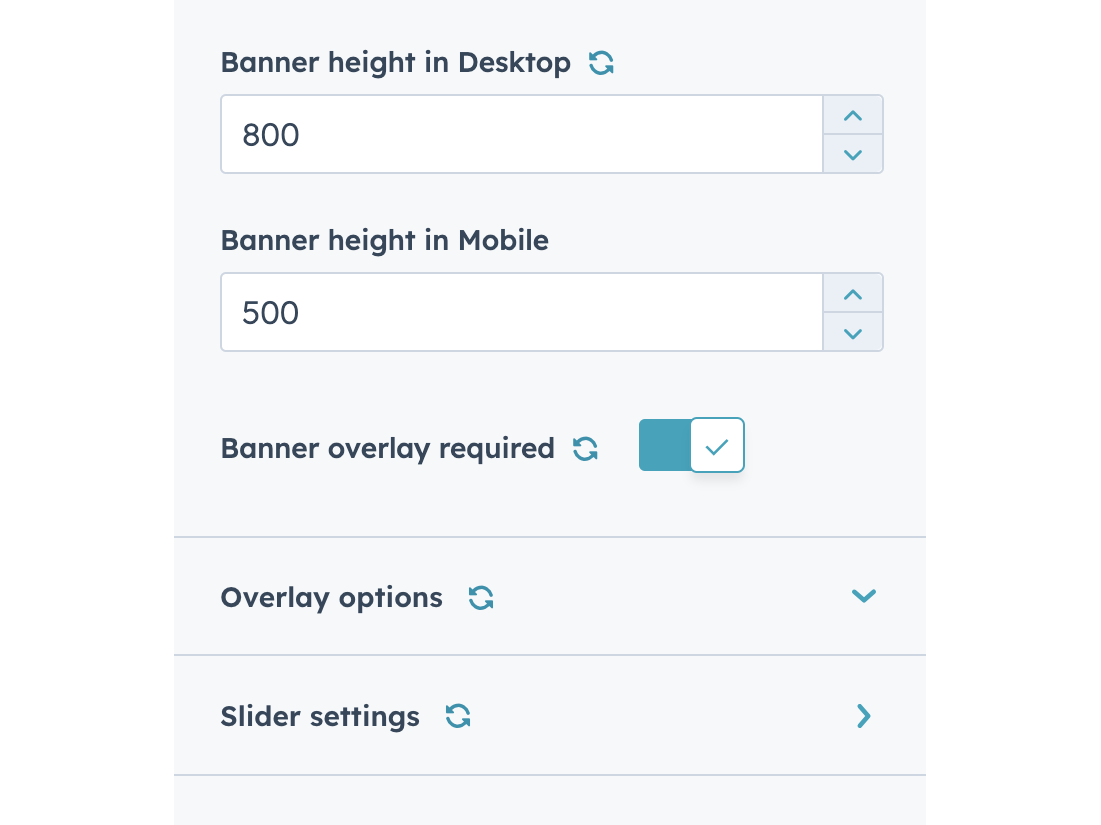1101x825 pixels.
Task: Disable the Banner overlay required toggle
Action: point(692,445)
